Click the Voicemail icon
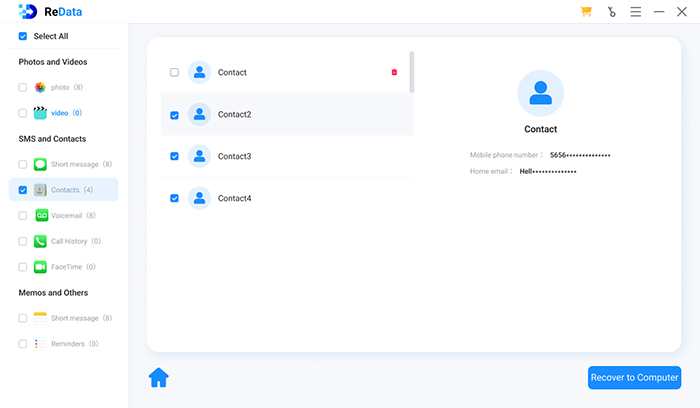 (x=42, y=216)
